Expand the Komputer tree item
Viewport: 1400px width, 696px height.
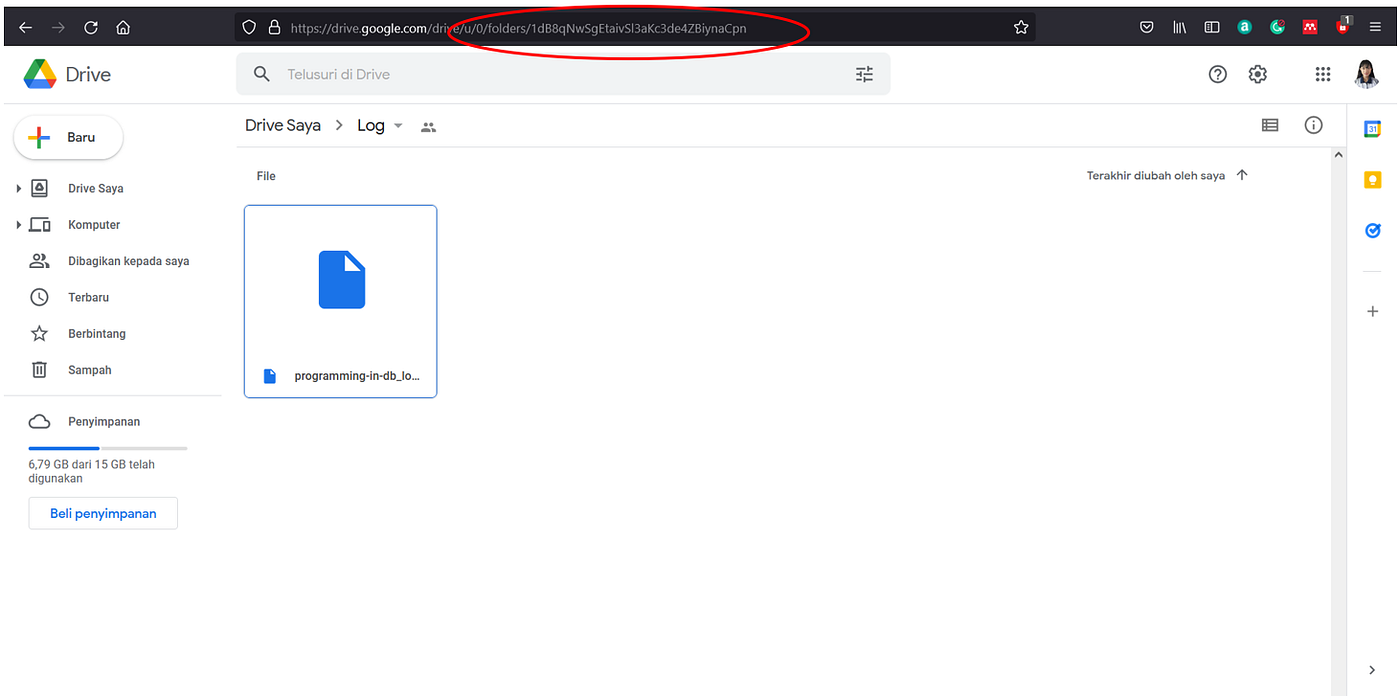pos(20,224)
